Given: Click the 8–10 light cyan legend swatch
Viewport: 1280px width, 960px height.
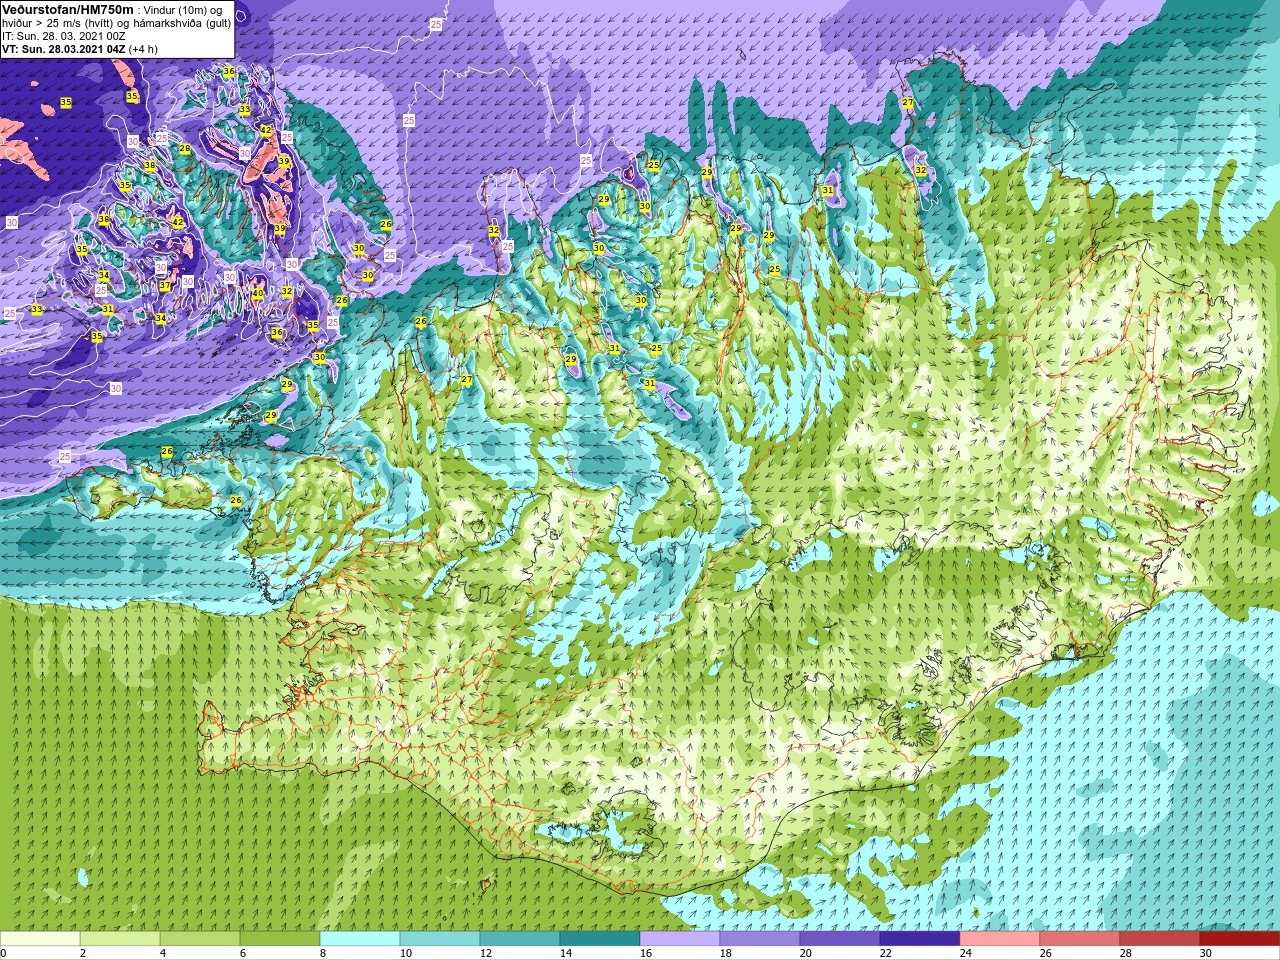Looking at the screenshot, I should pyautogui.click(x=360, y=939).
